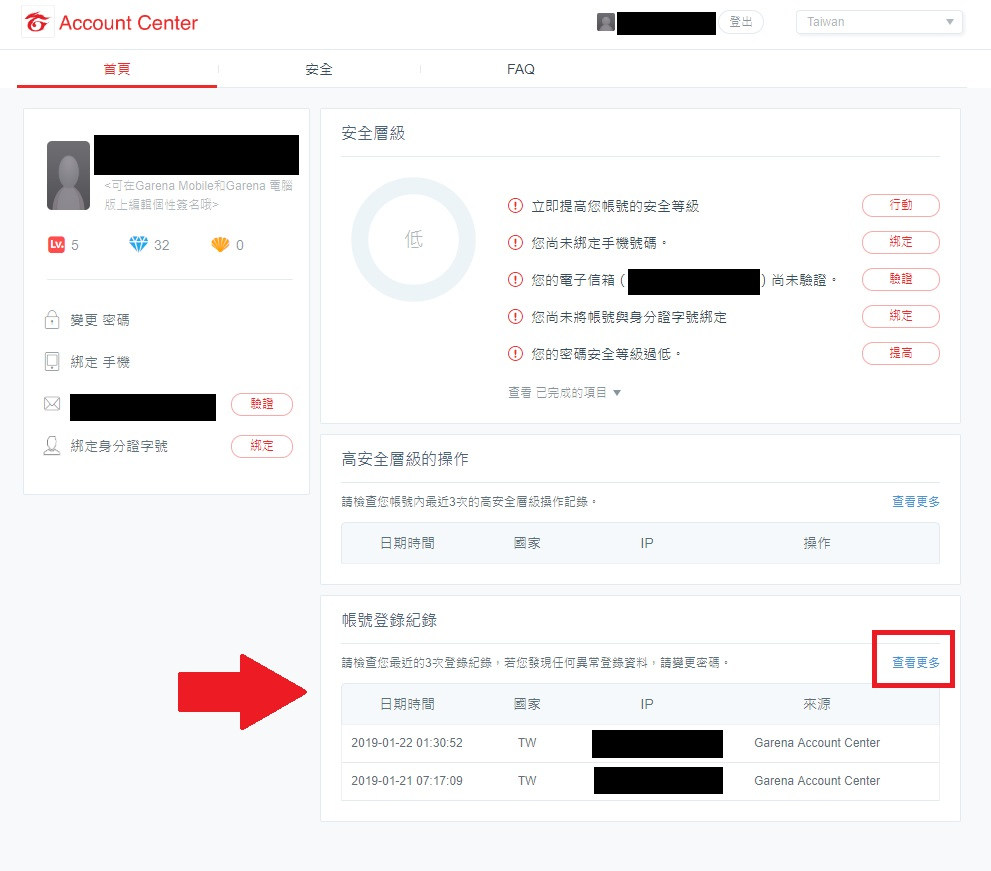Click the lock icon beside 變更密碼

pos(52,320)
